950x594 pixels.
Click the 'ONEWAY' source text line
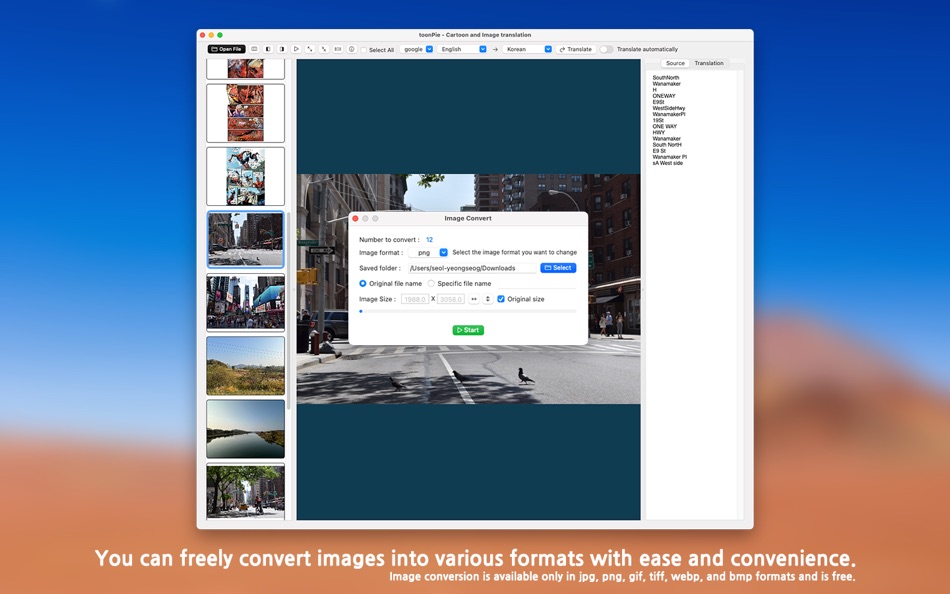coord(663,96)
